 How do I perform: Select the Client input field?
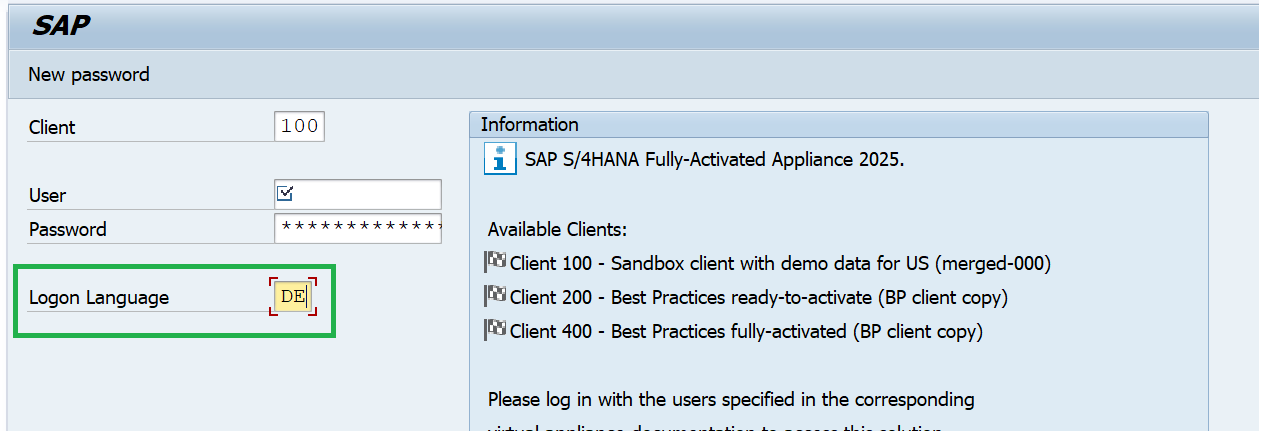point(299,126)
